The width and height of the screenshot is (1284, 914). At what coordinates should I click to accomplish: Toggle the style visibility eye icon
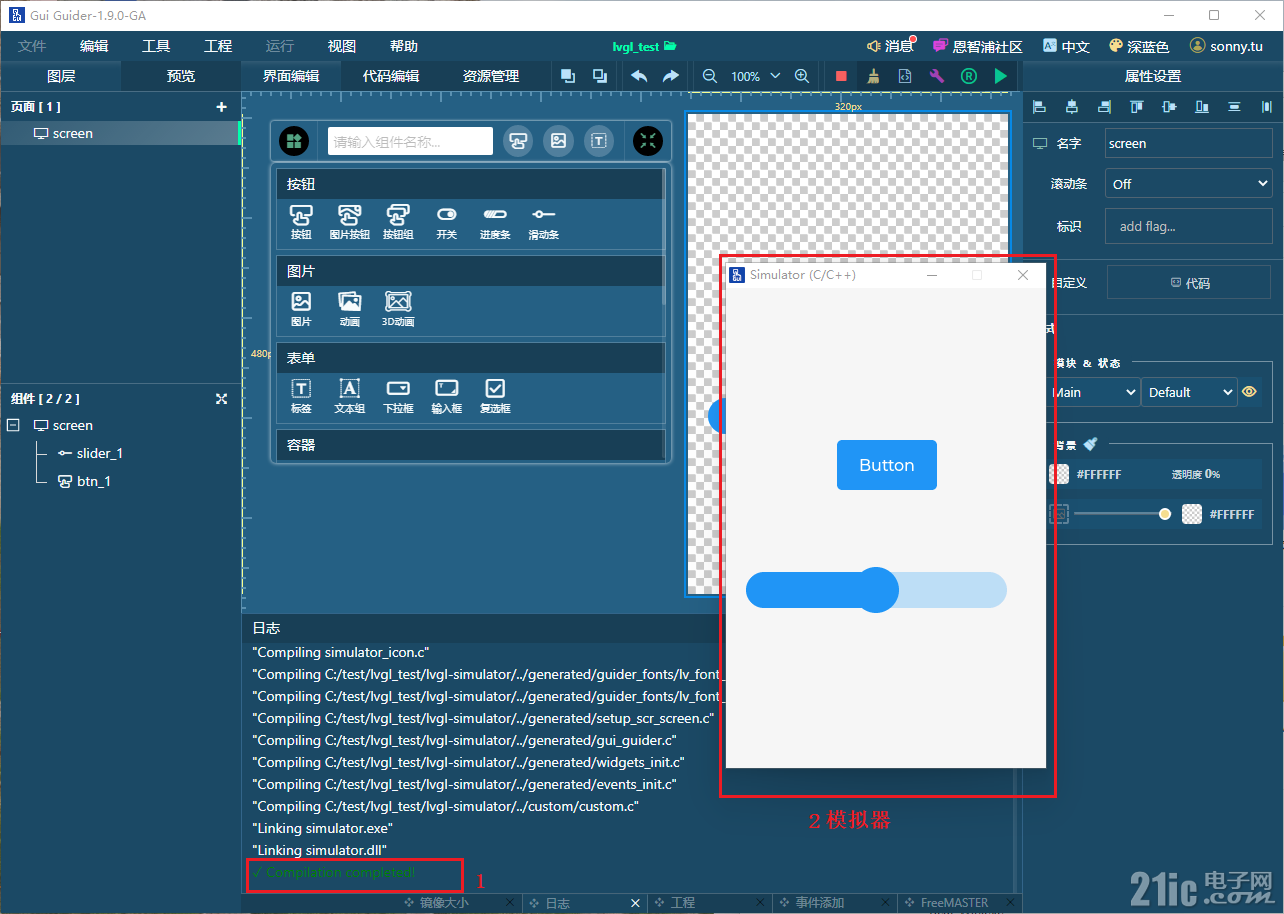tap(1249, 392)
